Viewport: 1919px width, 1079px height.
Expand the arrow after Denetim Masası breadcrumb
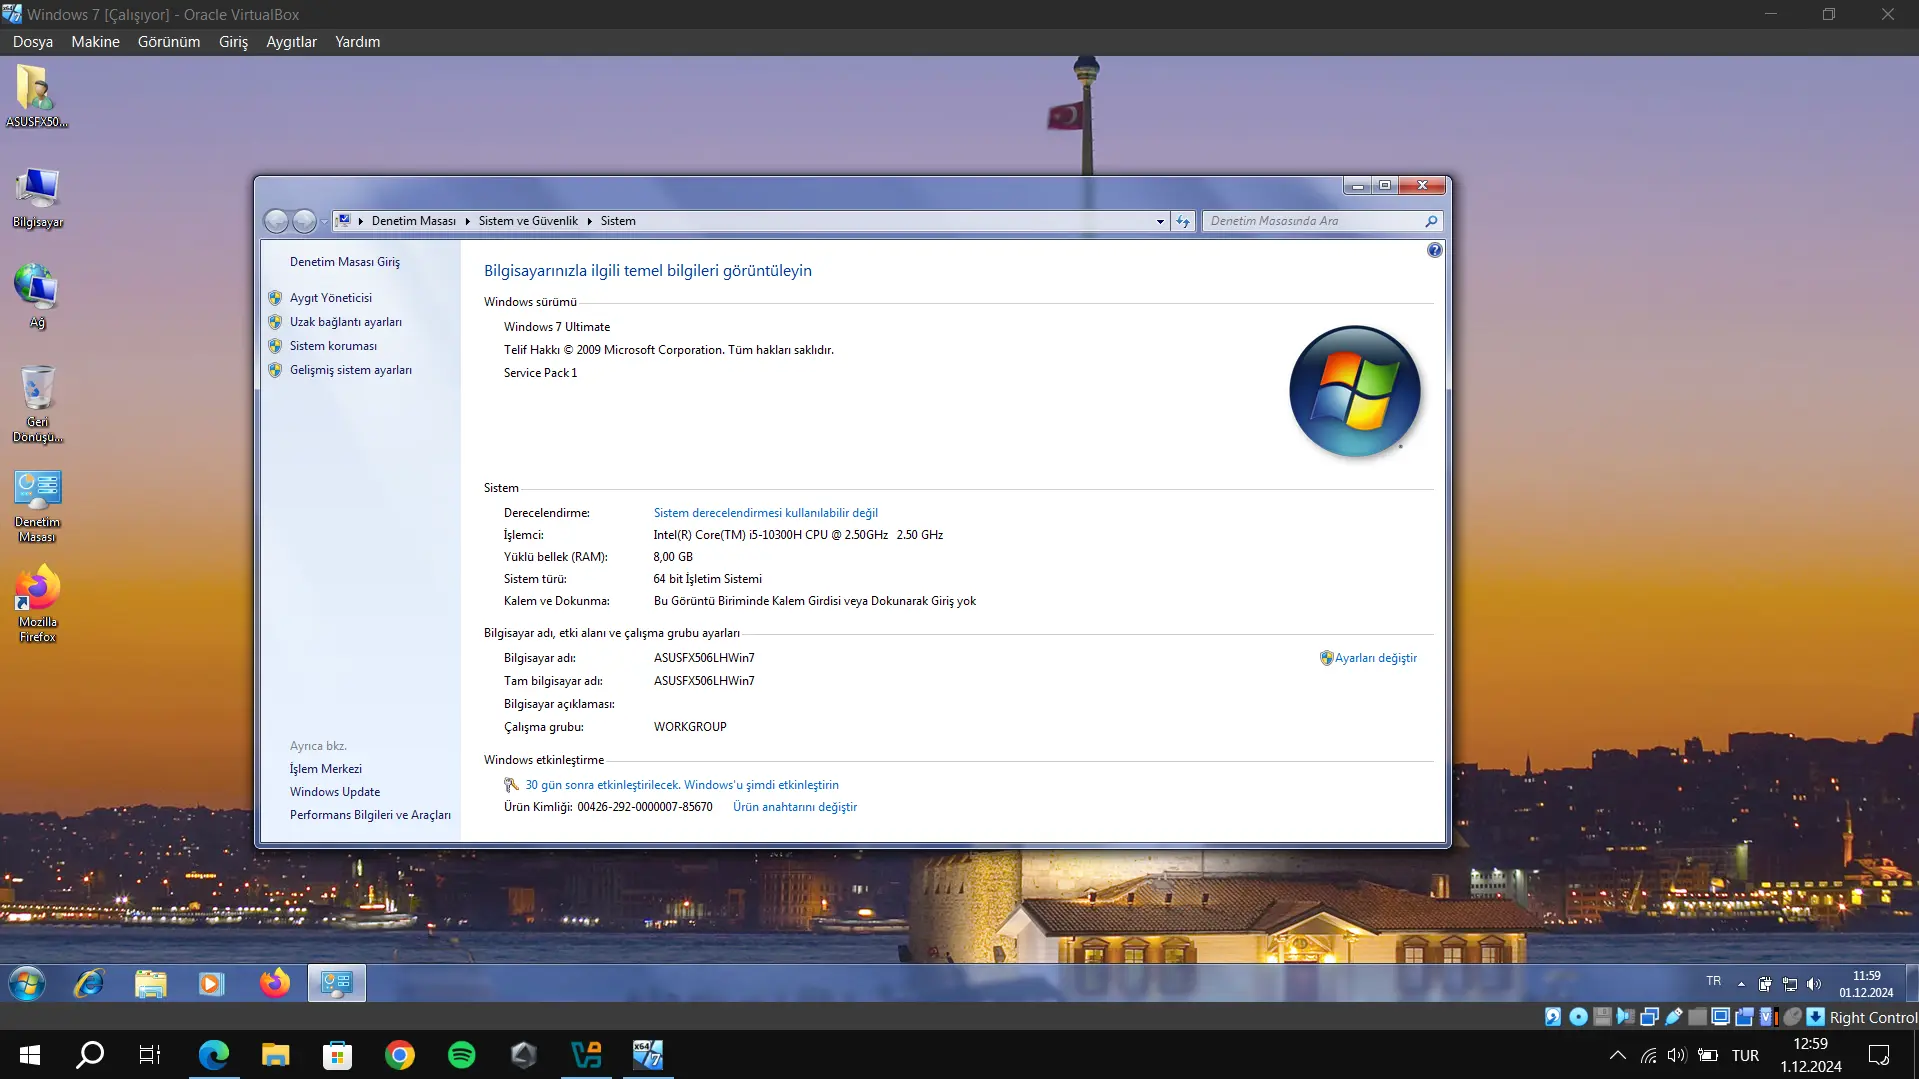click(467, 221)
